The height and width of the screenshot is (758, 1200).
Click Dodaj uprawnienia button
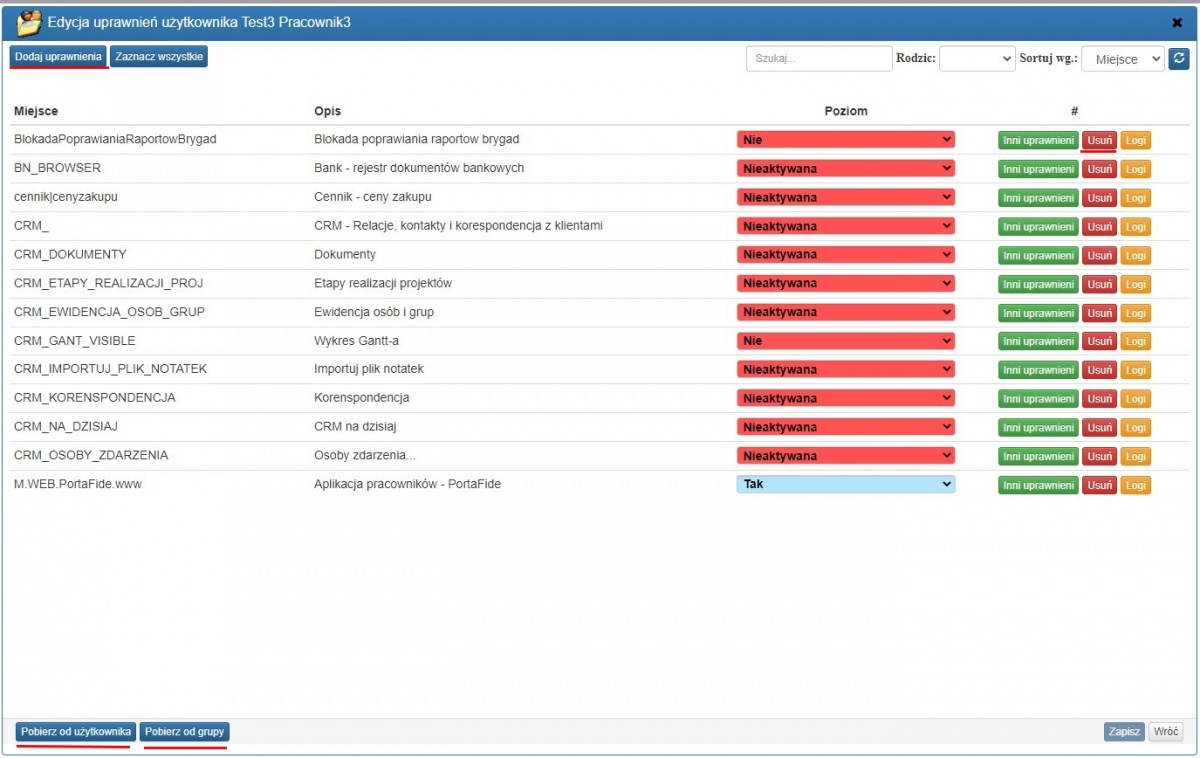pos(58,57)
